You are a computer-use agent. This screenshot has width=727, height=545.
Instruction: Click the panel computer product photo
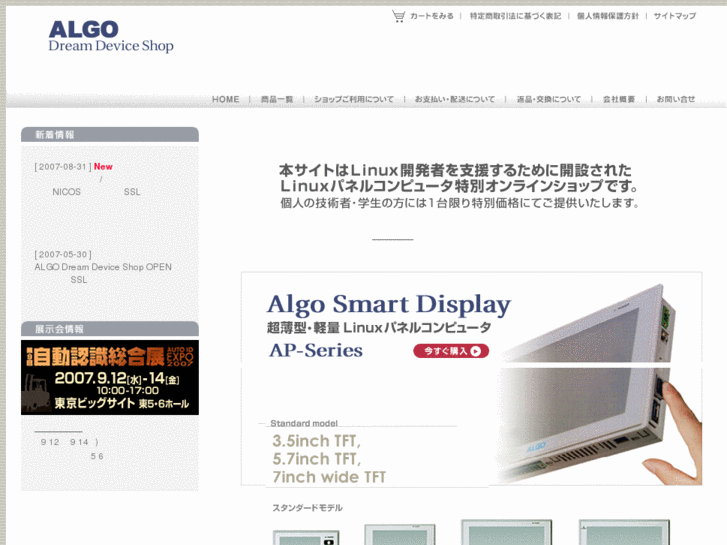600,384
